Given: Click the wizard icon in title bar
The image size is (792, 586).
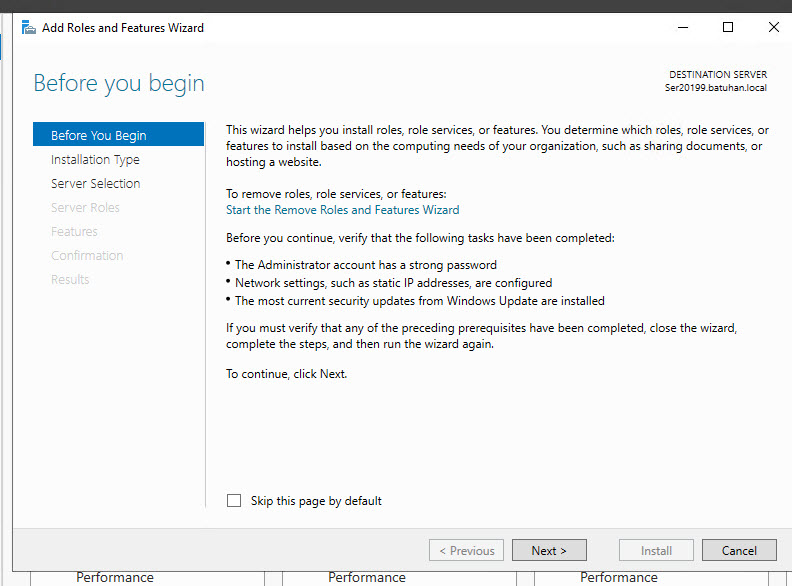Looking at the screenshot, I should point(28,28).
